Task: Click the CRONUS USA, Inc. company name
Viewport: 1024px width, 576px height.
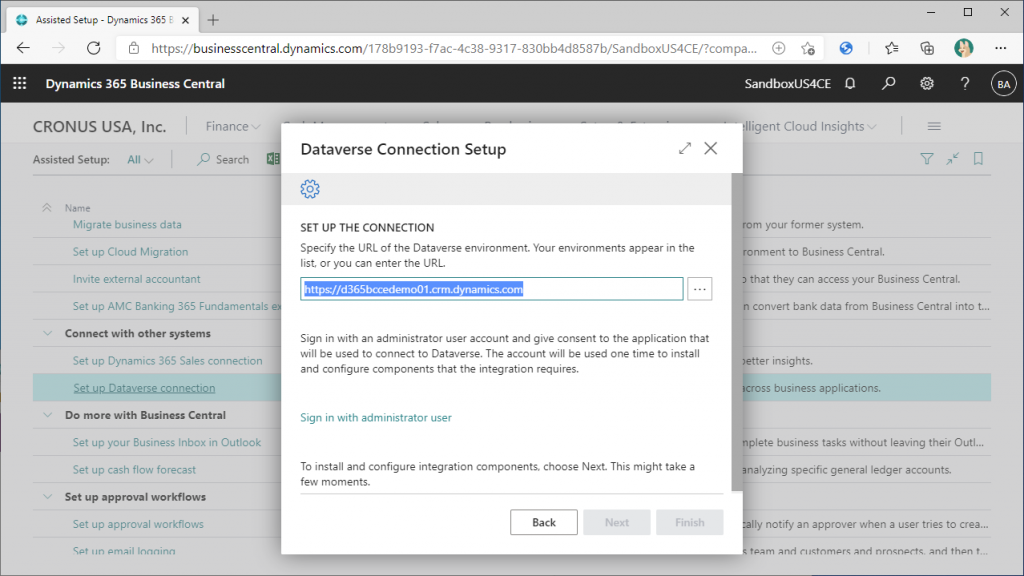Action: tap(99, 127)
